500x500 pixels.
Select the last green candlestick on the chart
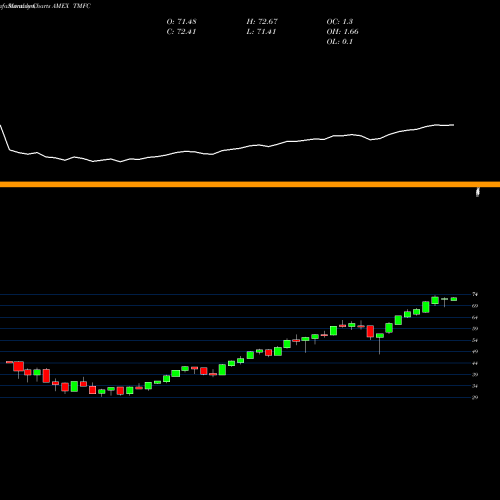pyautogui.click(x=454, y=299)
